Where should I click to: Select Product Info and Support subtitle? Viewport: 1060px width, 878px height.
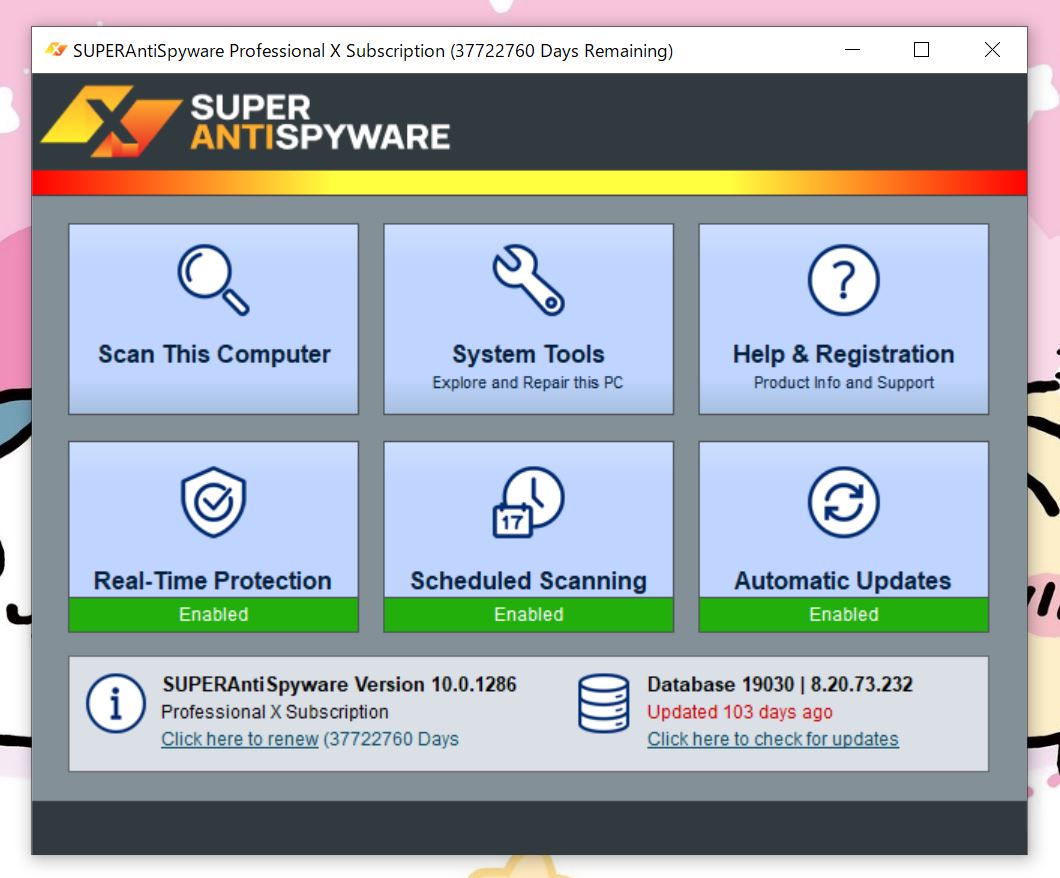844,383
